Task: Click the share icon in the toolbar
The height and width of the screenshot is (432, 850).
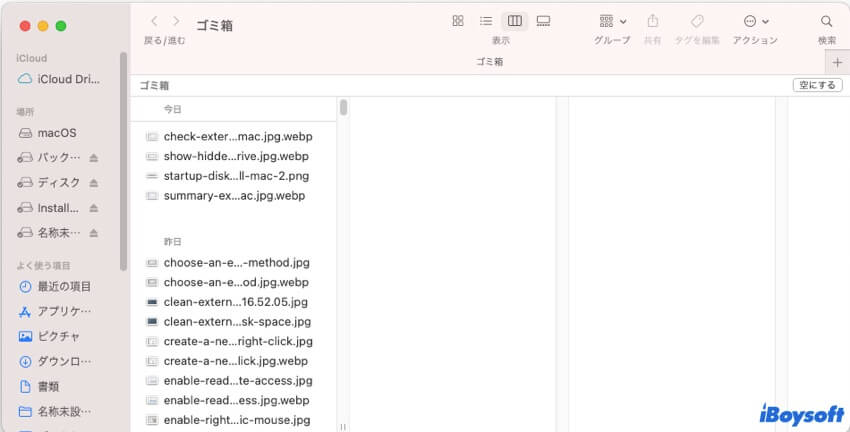Action: [x=653, y=21]
